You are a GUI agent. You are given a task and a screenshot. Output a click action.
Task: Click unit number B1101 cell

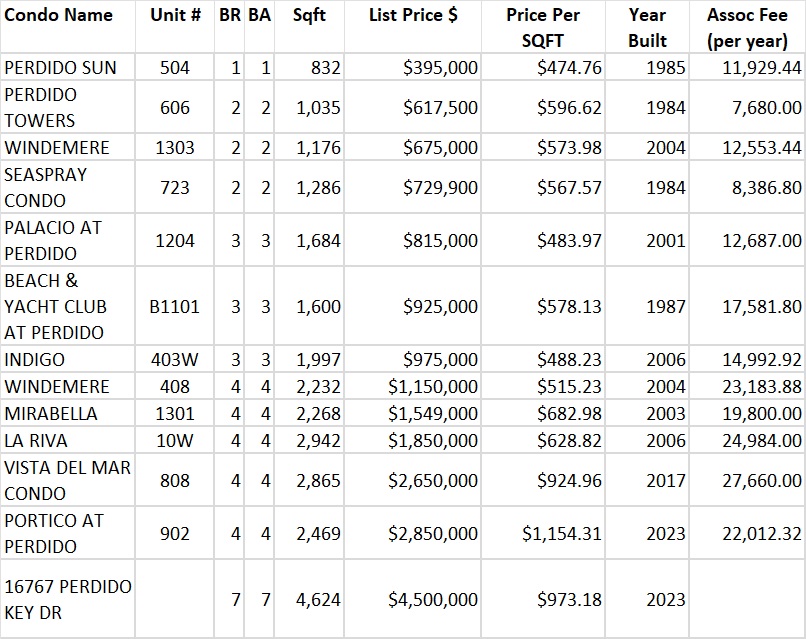(x=175, y=307)
